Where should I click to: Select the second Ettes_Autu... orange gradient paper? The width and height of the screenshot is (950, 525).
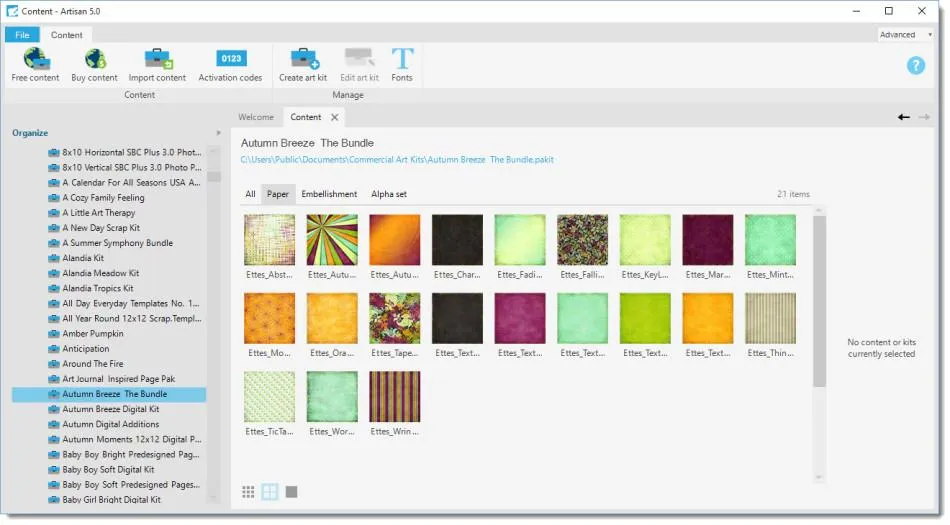pos(394,240)
